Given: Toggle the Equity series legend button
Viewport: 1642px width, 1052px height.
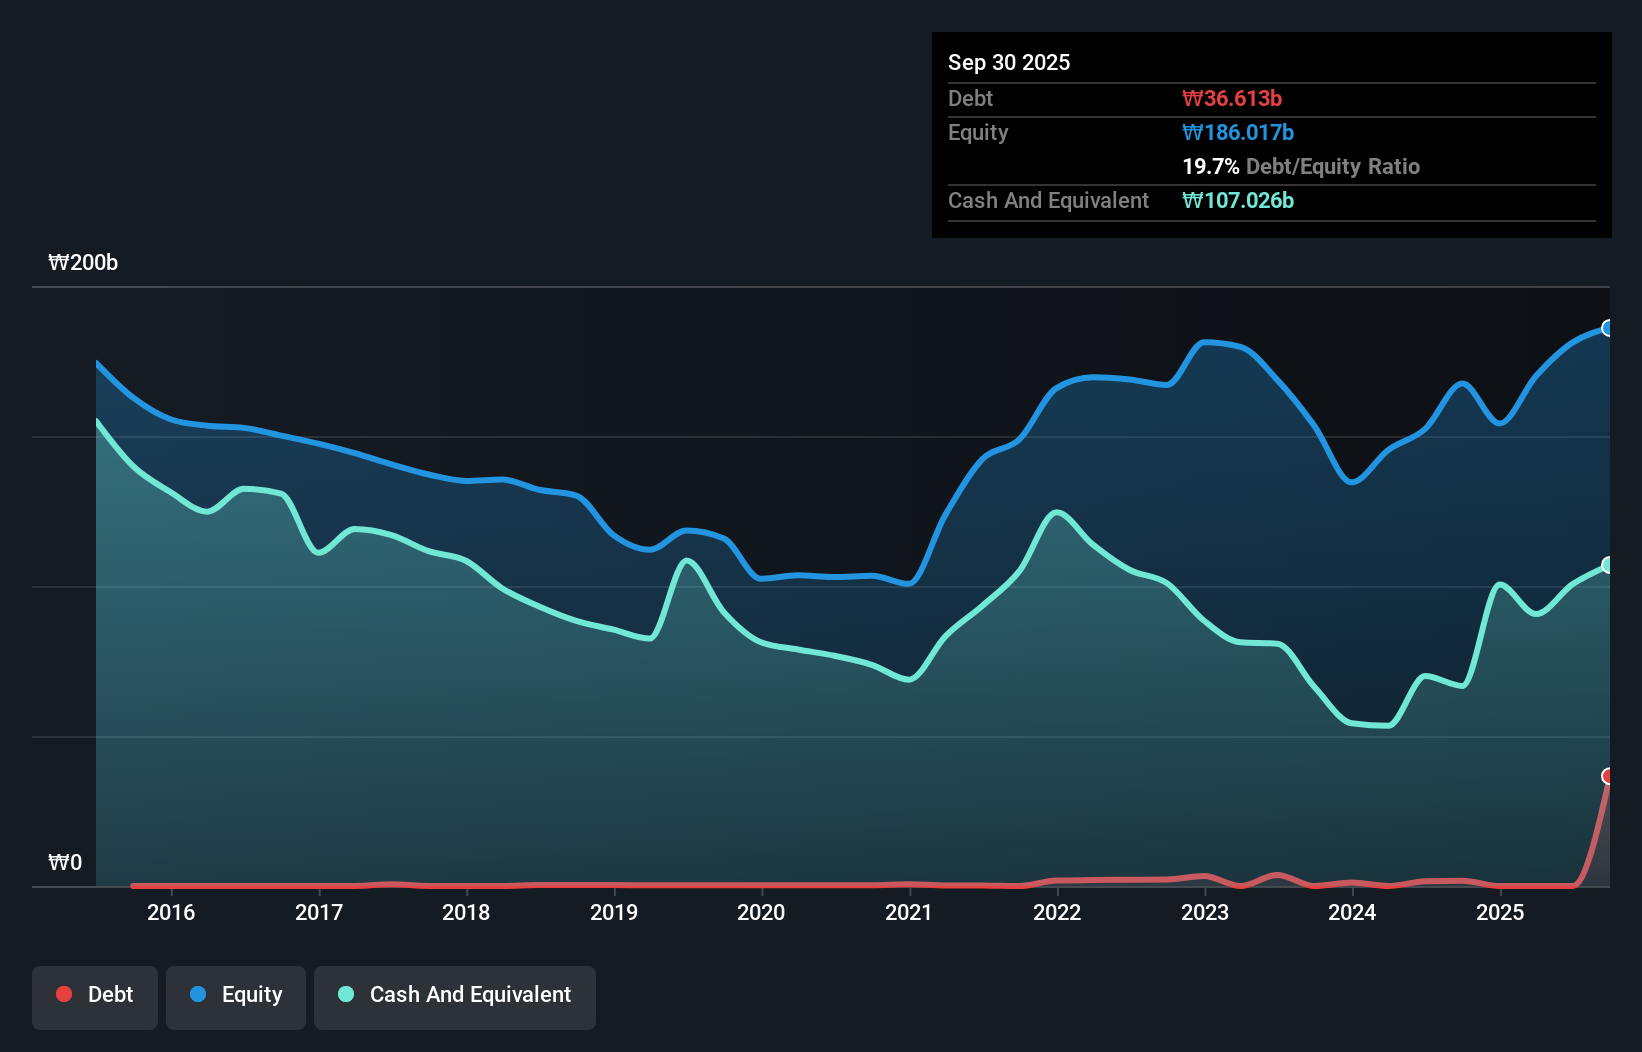Looking at the screenshot, I should point(236,997).
